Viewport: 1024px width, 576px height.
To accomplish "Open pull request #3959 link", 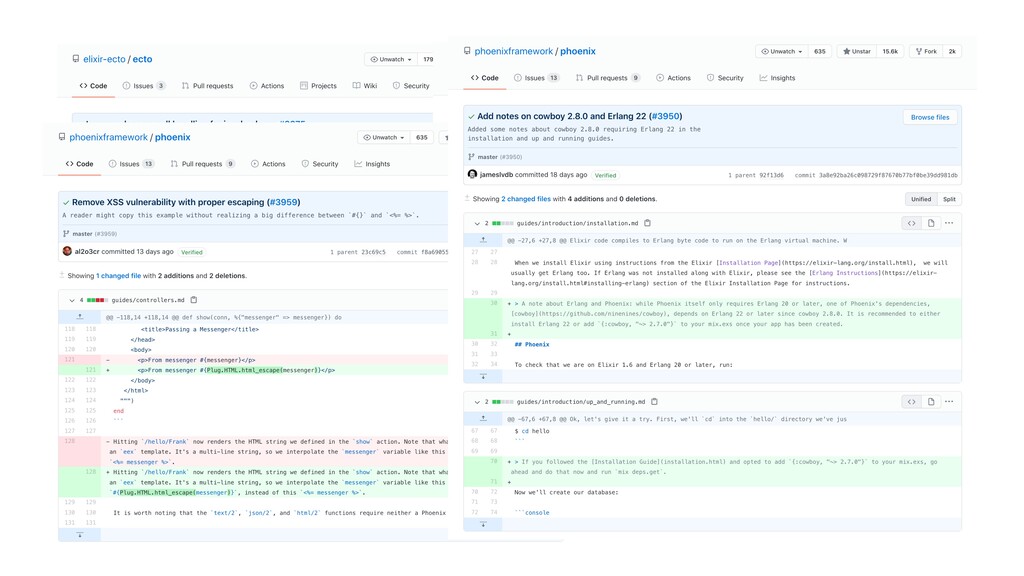I will (283, 202).
